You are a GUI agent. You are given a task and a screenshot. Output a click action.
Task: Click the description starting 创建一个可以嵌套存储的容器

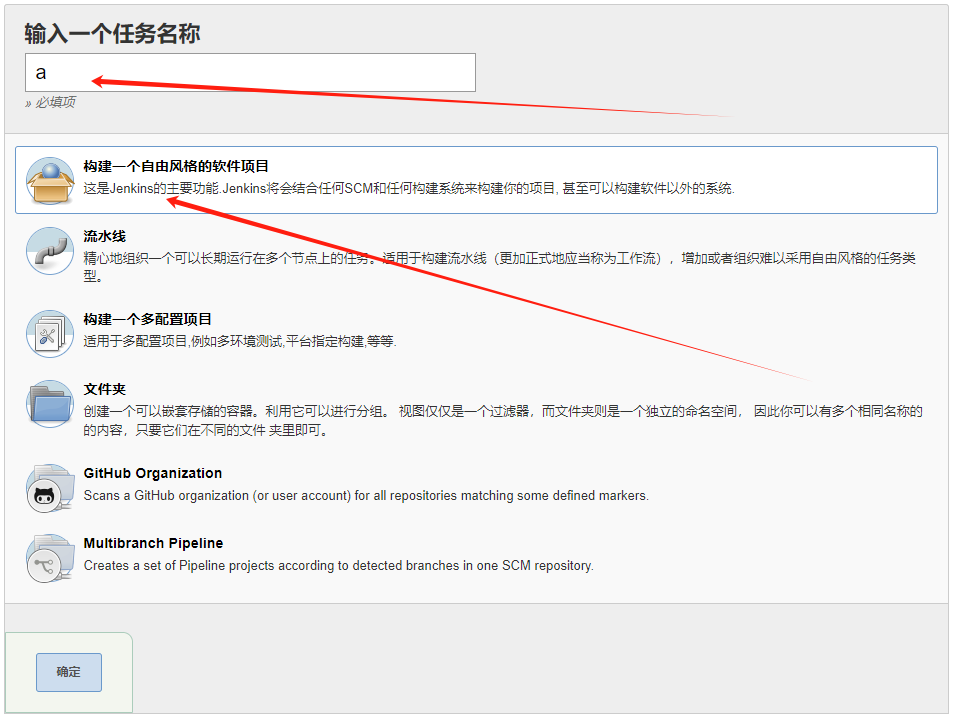[503, 420]
